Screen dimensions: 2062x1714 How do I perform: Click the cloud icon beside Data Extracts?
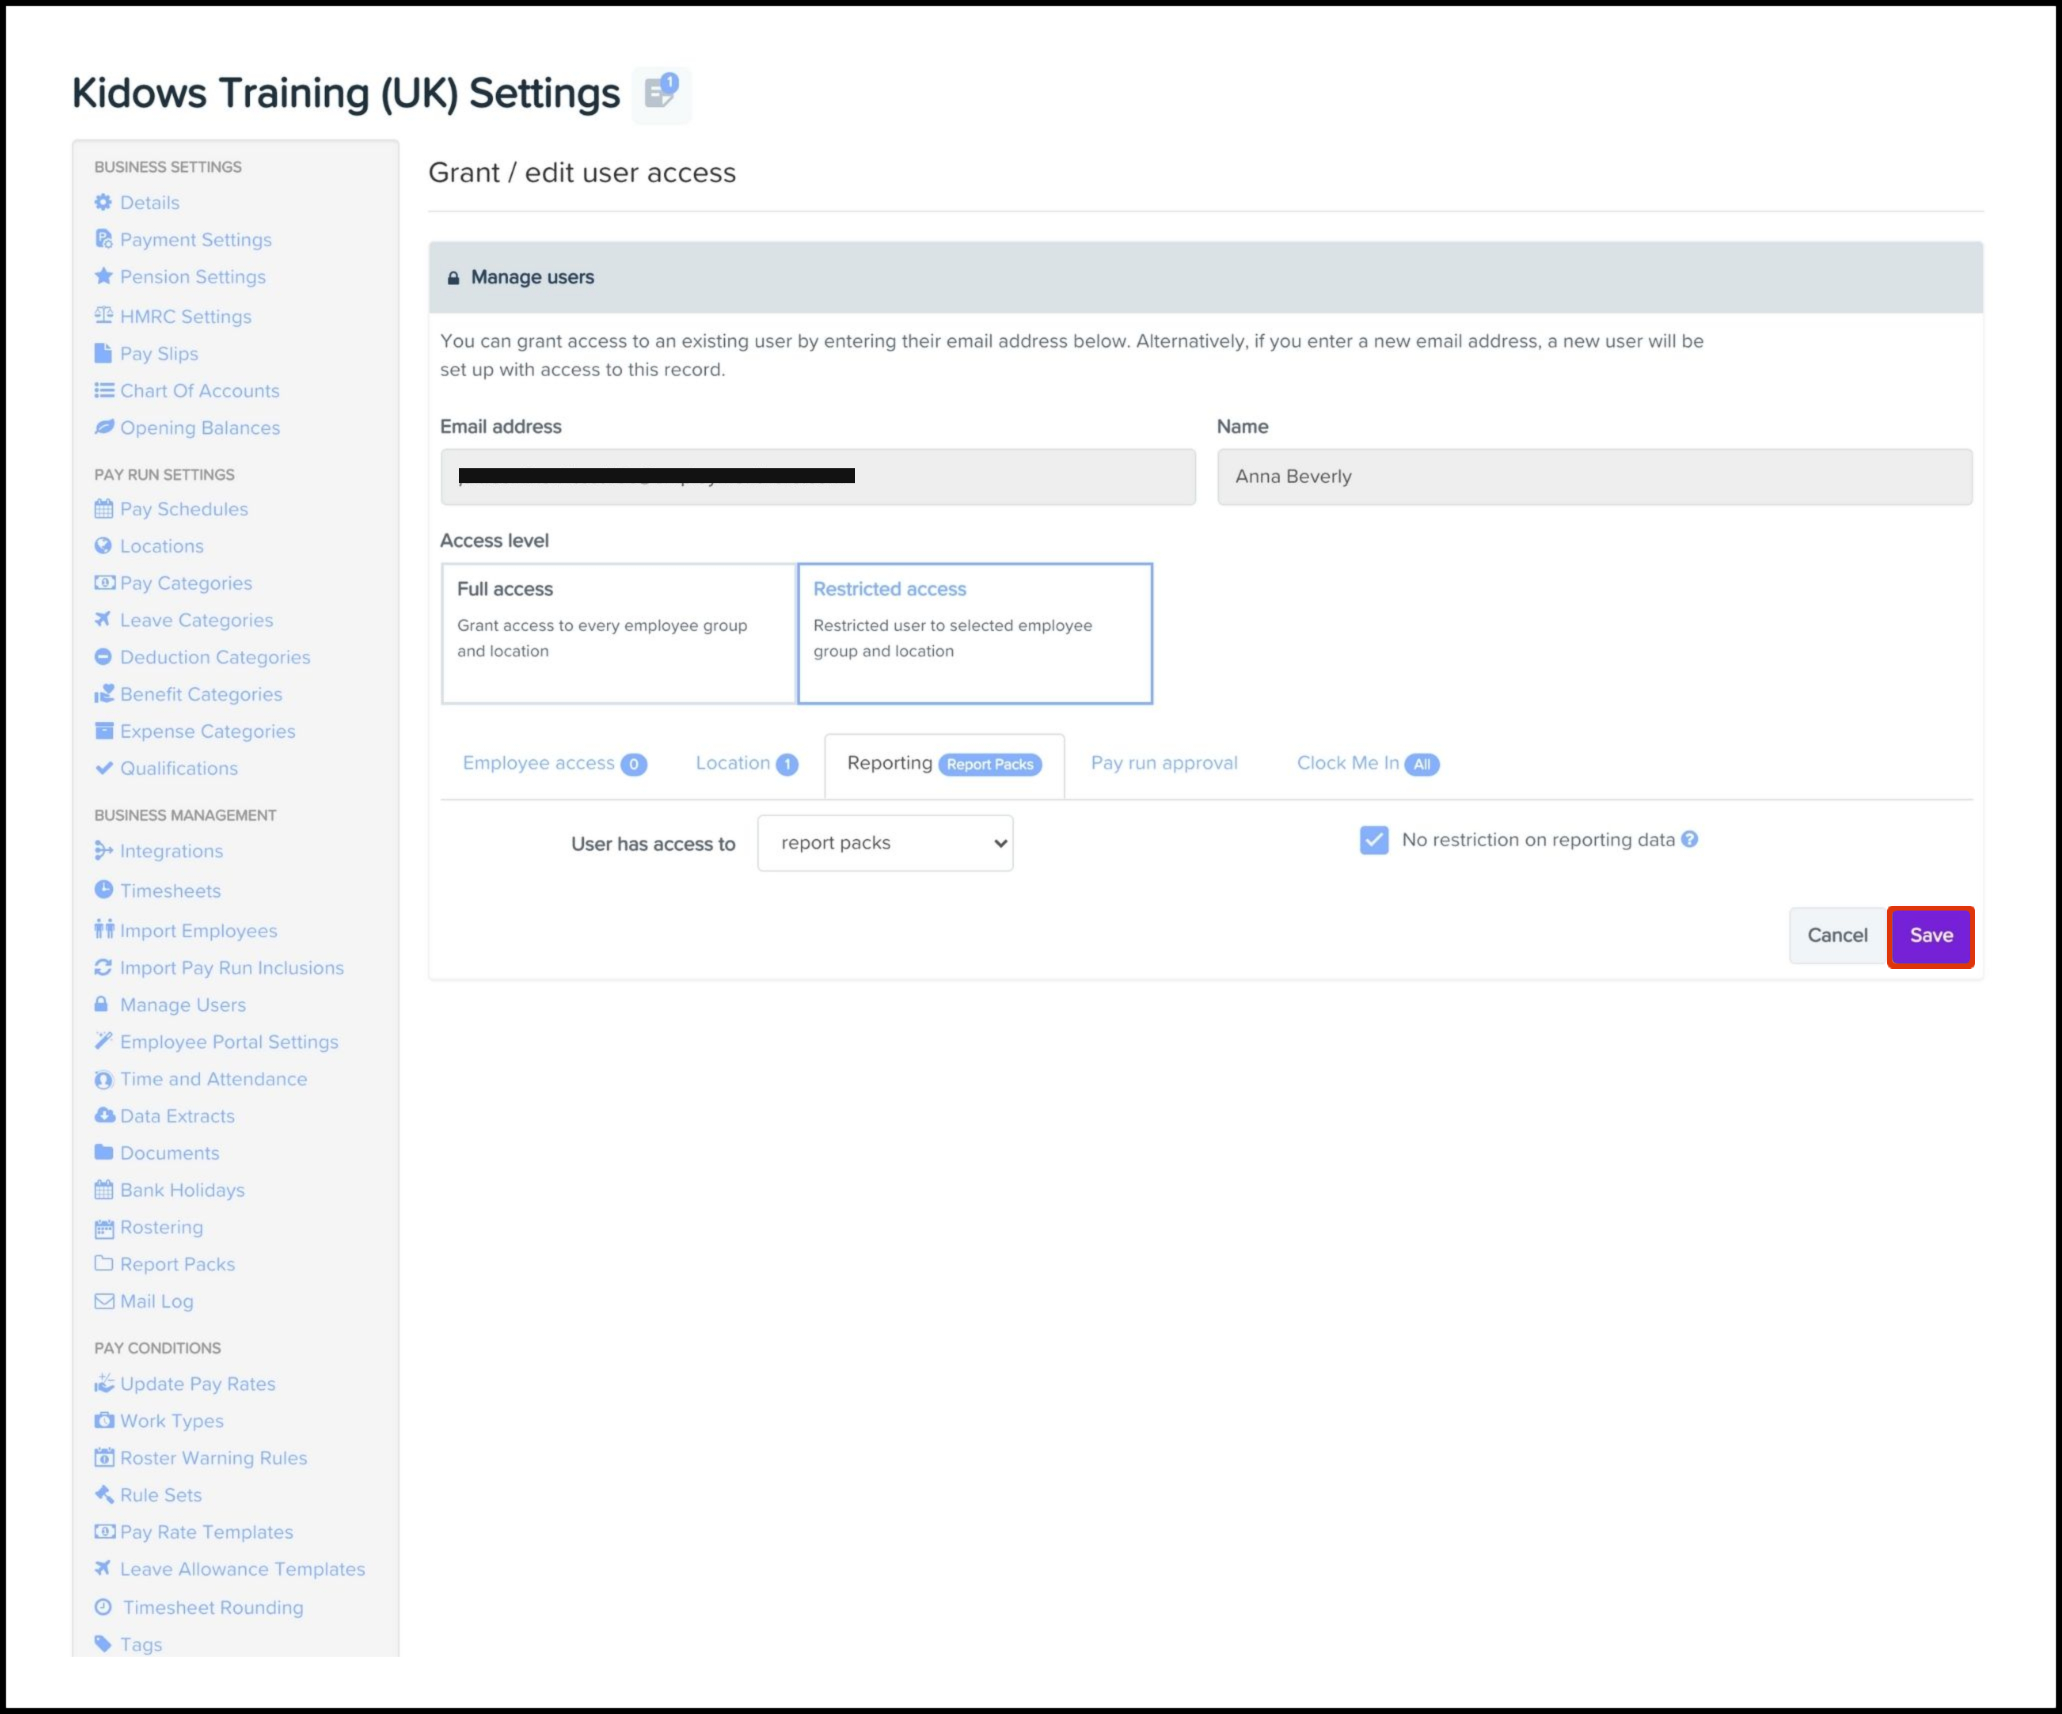pyautogui.click(x=104, y=1115)
